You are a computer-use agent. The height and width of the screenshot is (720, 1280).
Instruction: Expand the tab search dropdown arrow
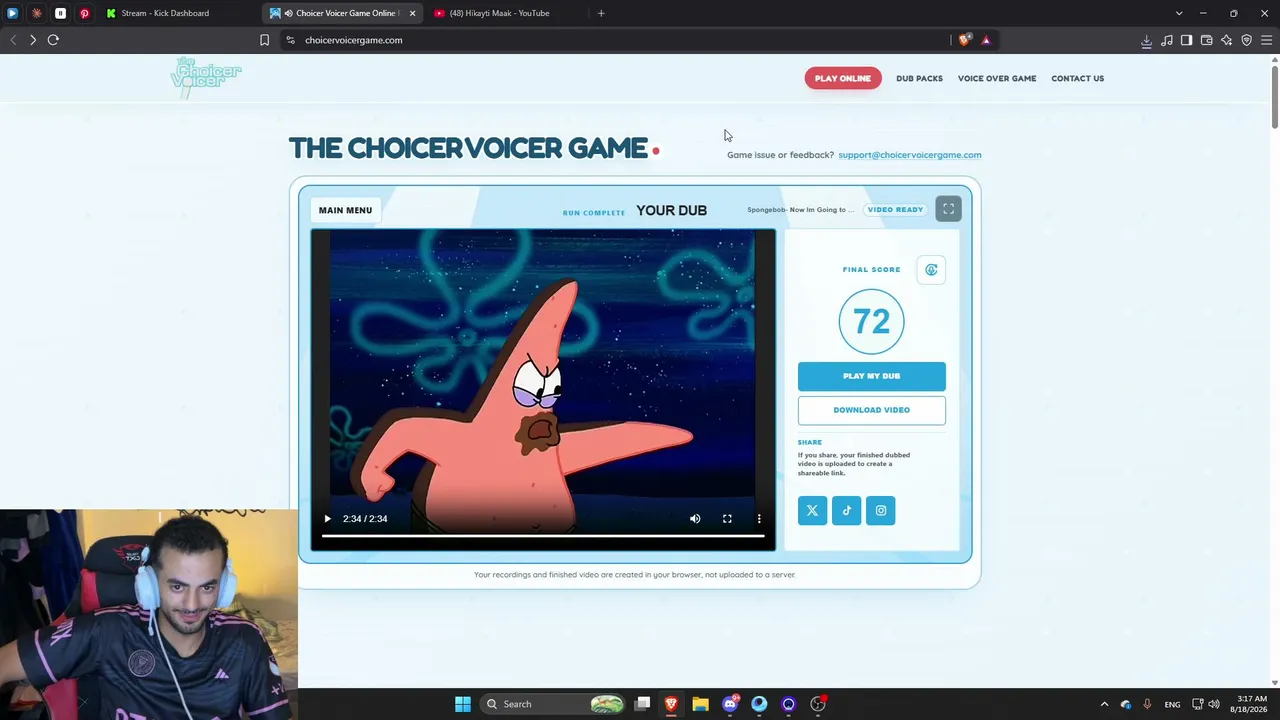coord(1179,13)
